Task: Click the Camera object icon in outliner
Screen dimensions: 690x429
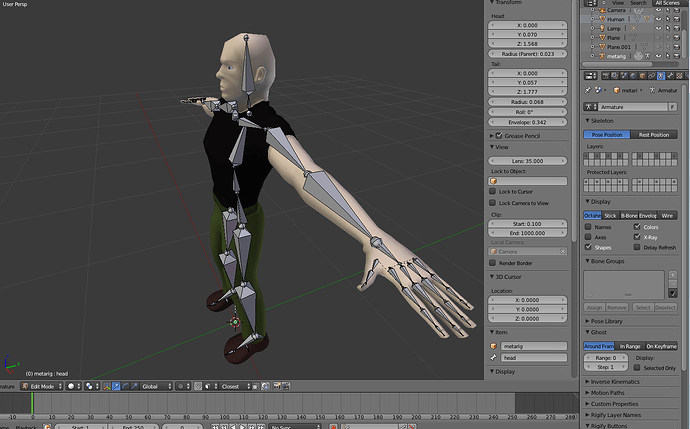Action: coord(602,10)
